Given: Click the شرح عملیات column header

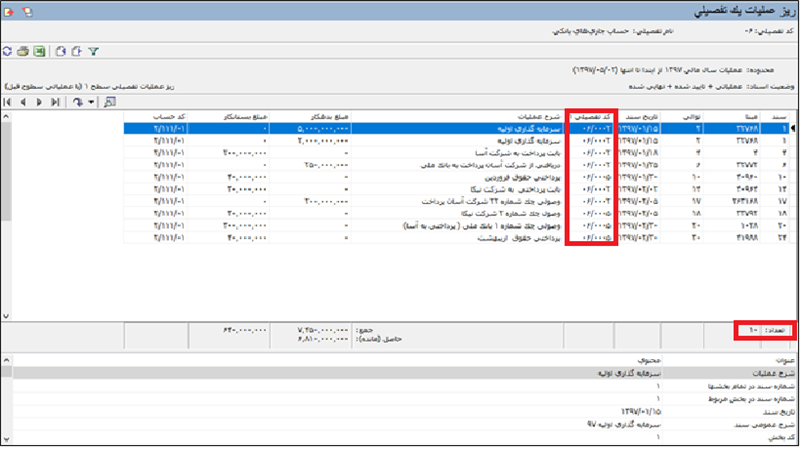Looking at the screenshot, I should click(522, 116).
